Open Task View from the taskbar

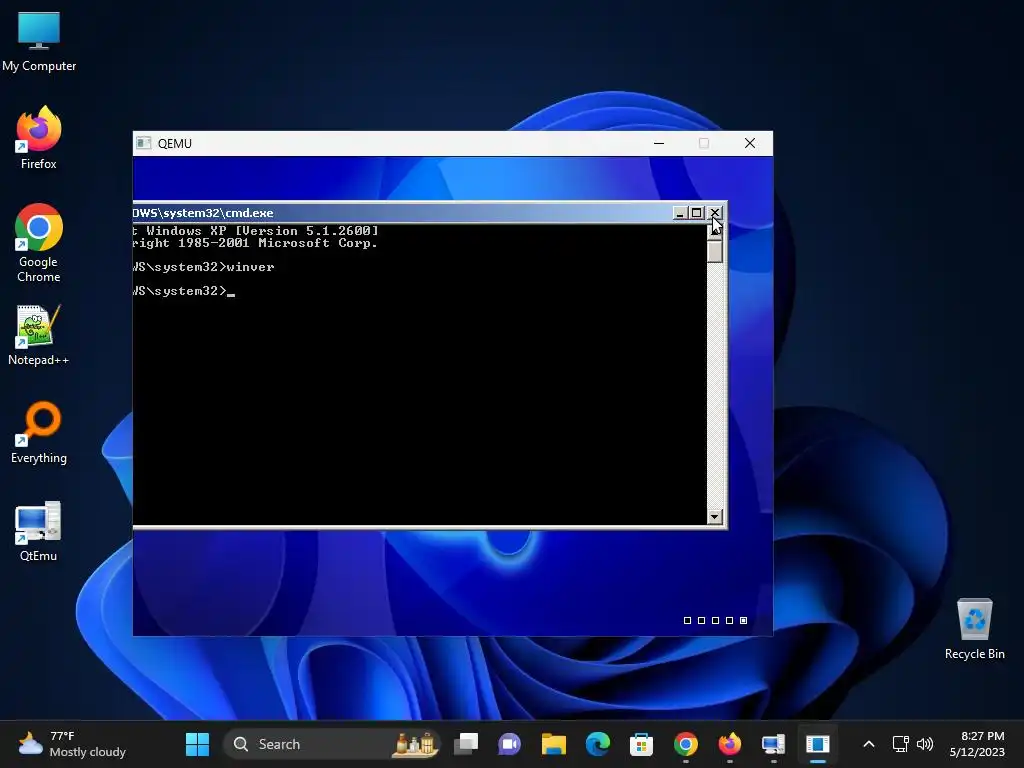pyautogui.click(x=466, y=744)
